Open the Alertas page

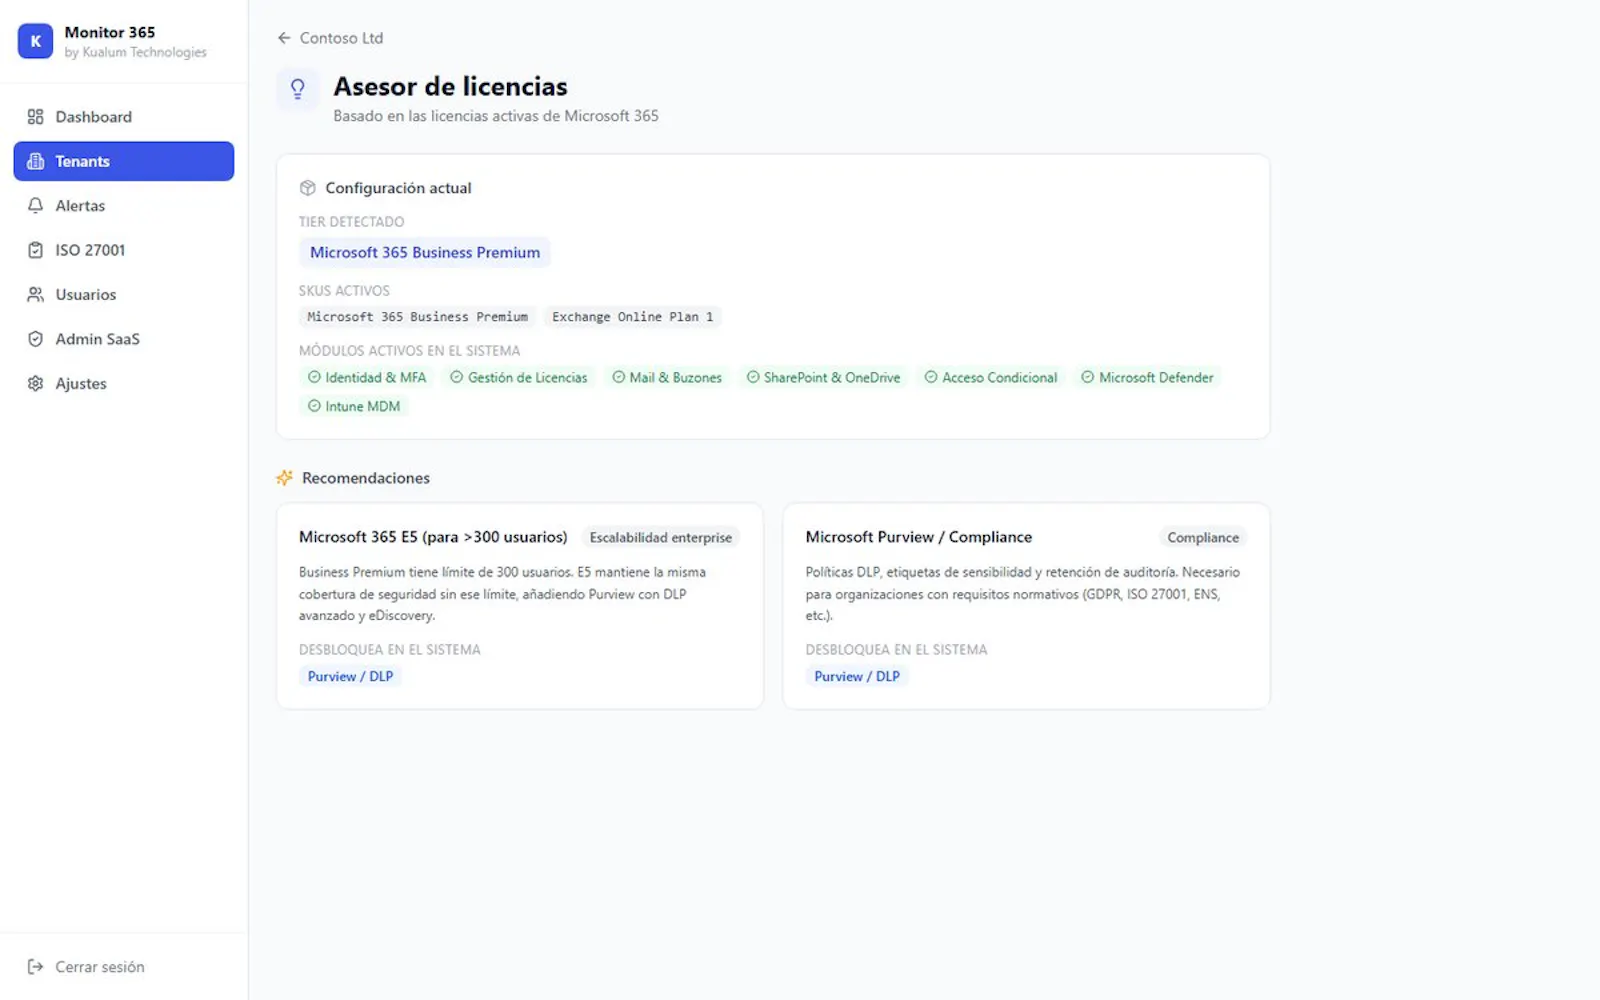click(124, 206)
